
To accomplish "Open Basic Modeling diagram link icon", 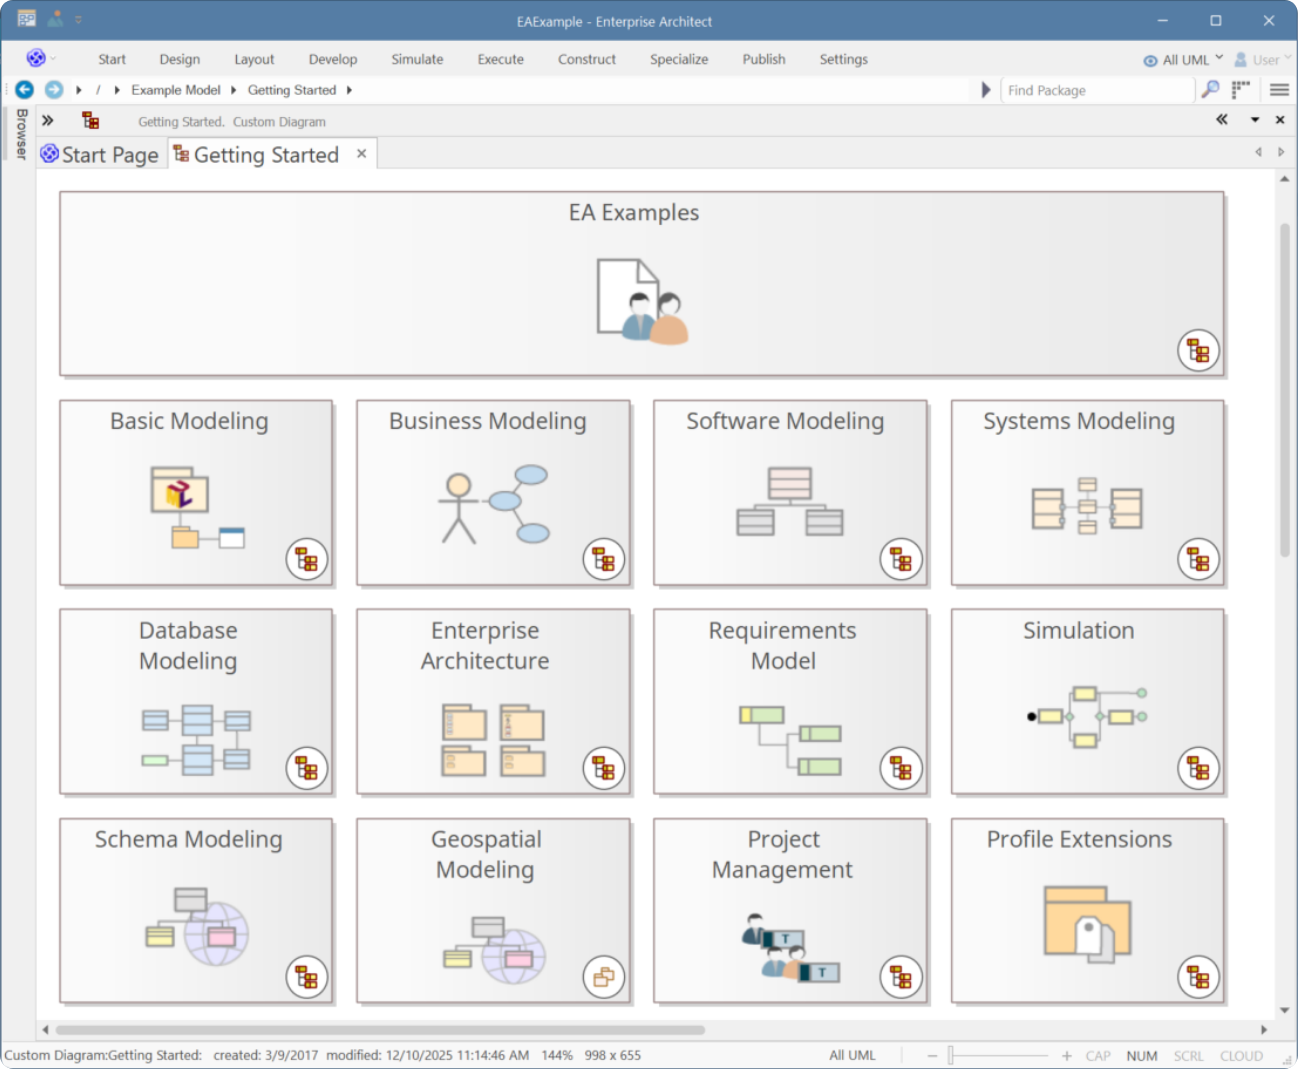I will click(x=307, y=560).
